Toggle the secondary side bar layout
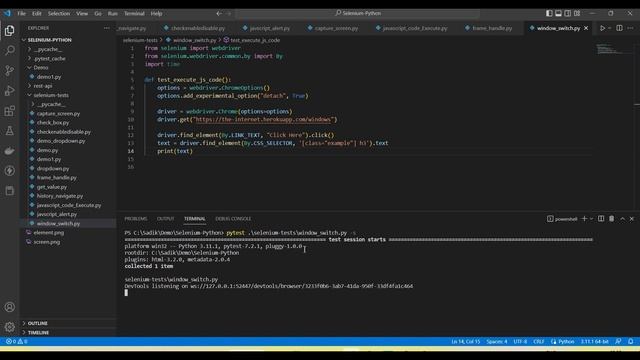This screenshot has width=640, height=360. click(568, 13)
